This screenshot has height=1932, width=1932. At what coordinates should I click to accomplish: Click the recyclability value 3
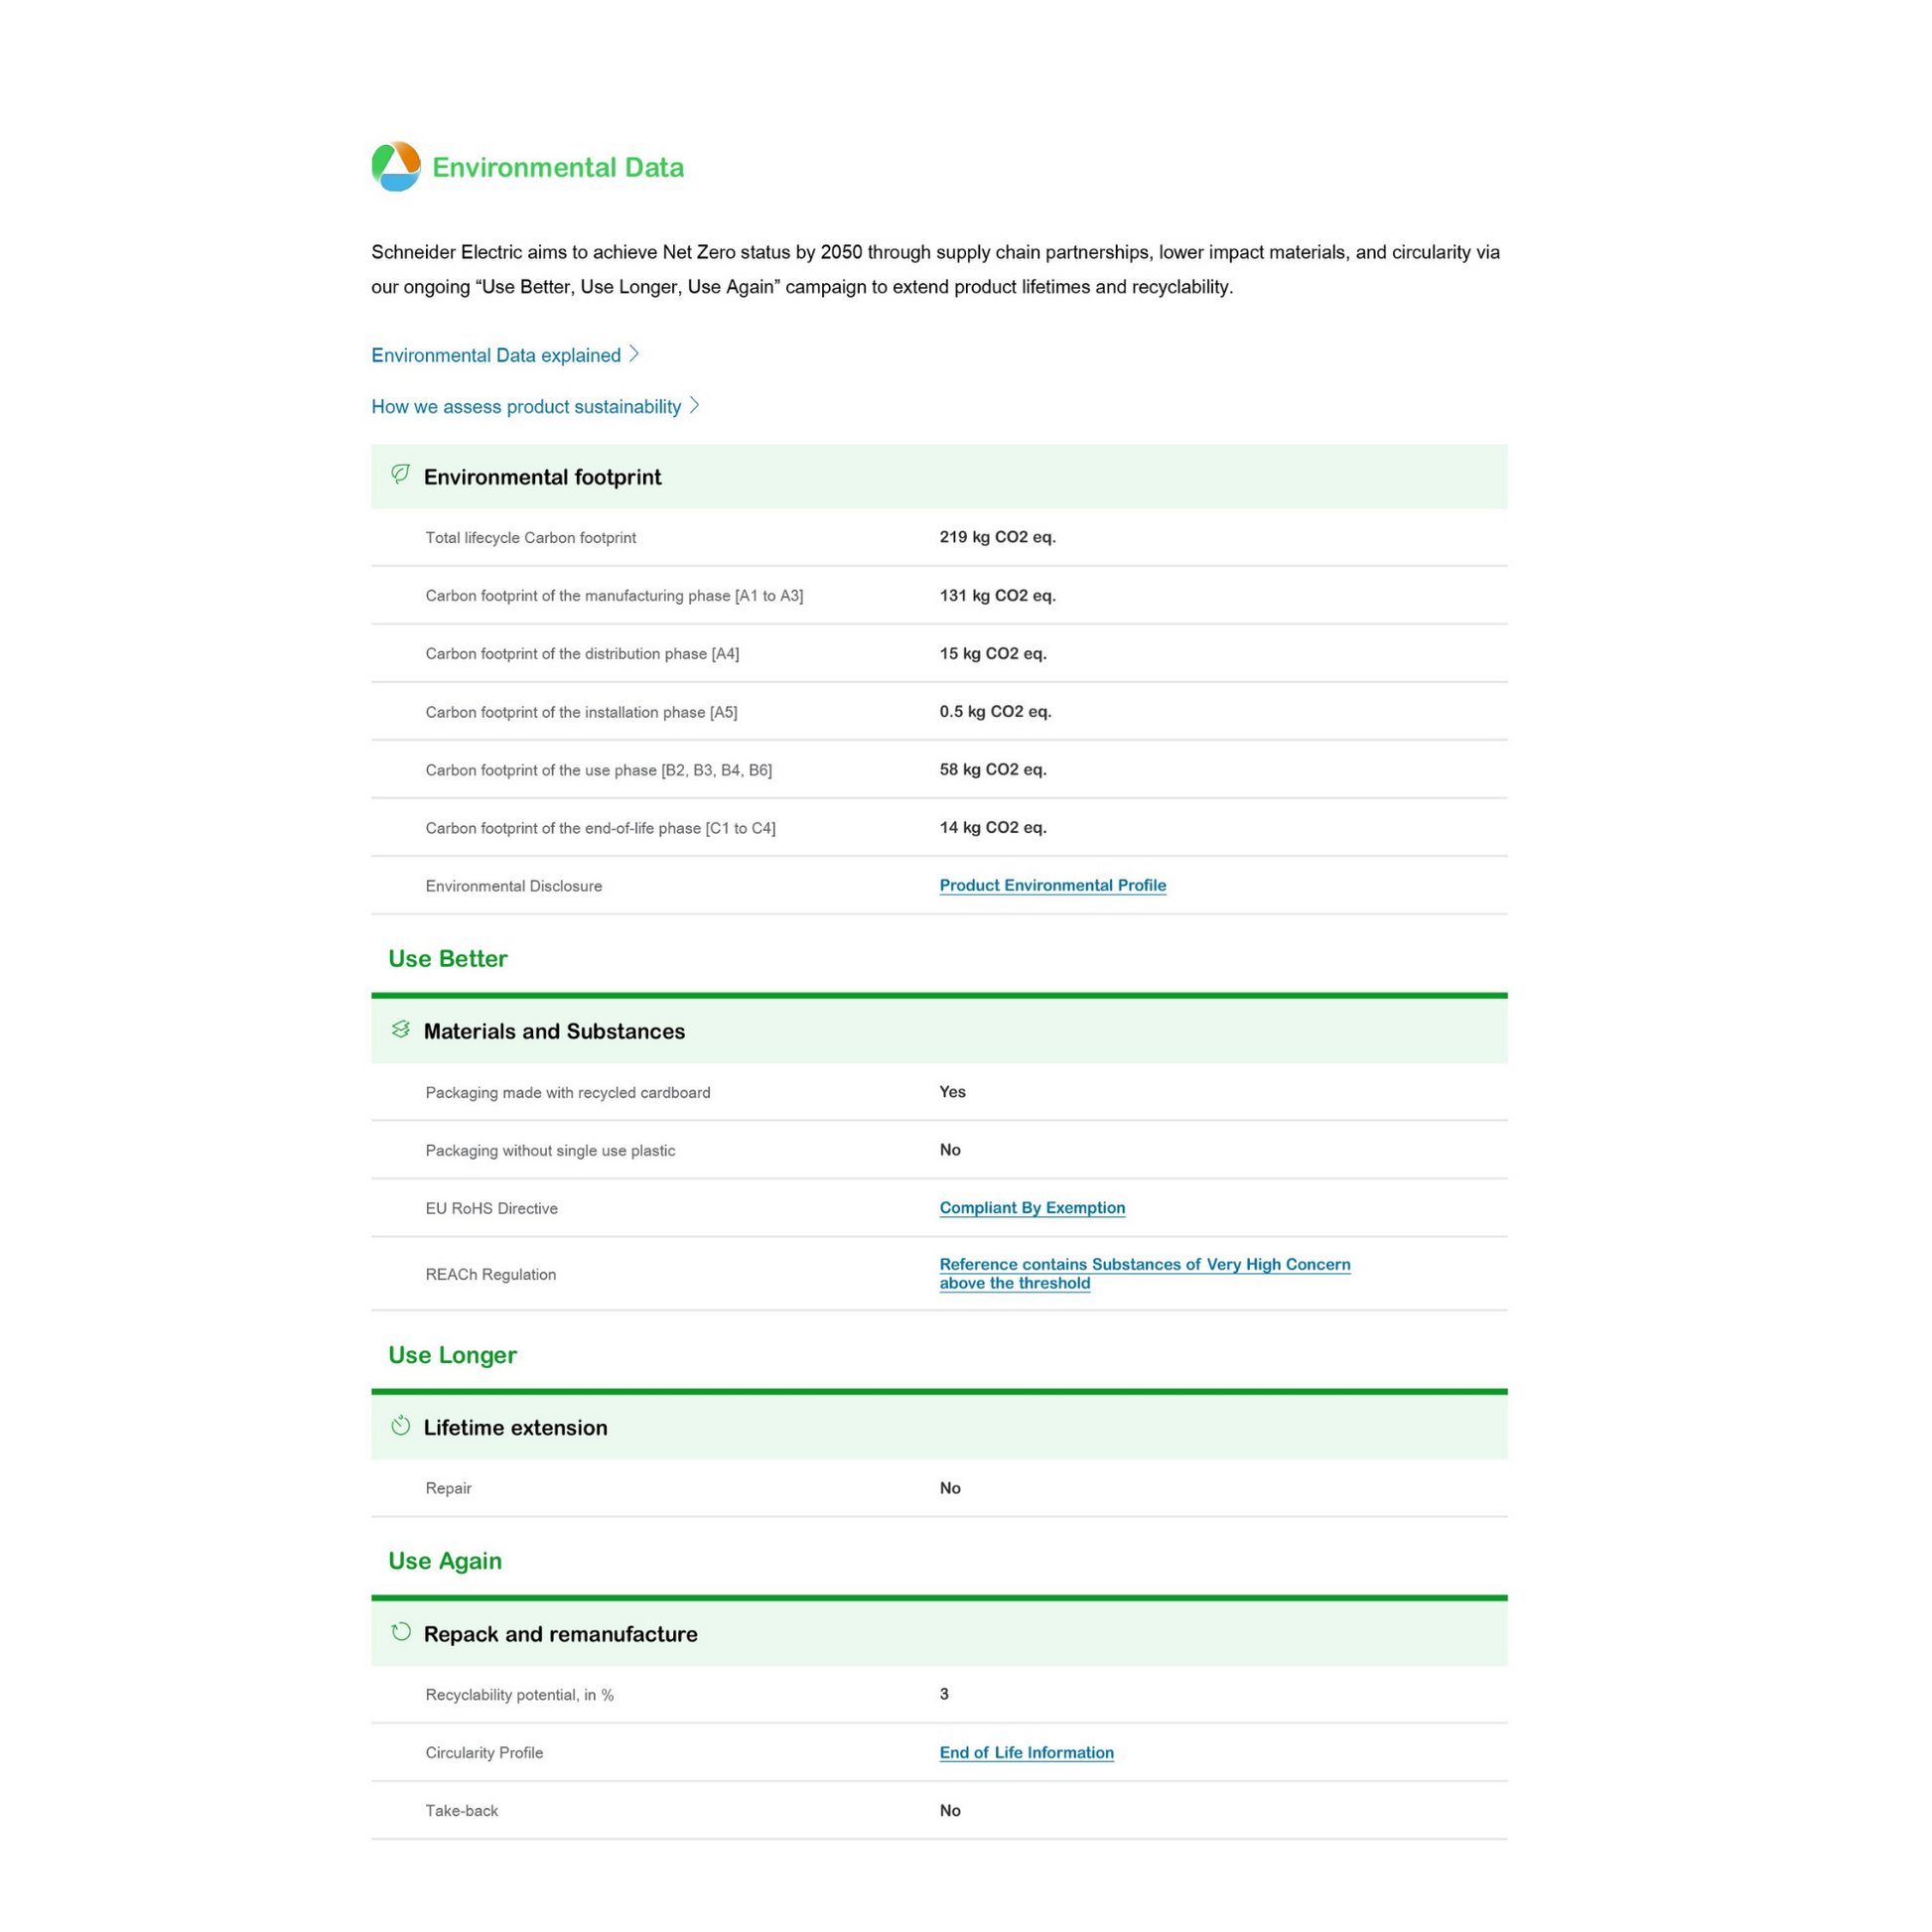point(944,1694)
